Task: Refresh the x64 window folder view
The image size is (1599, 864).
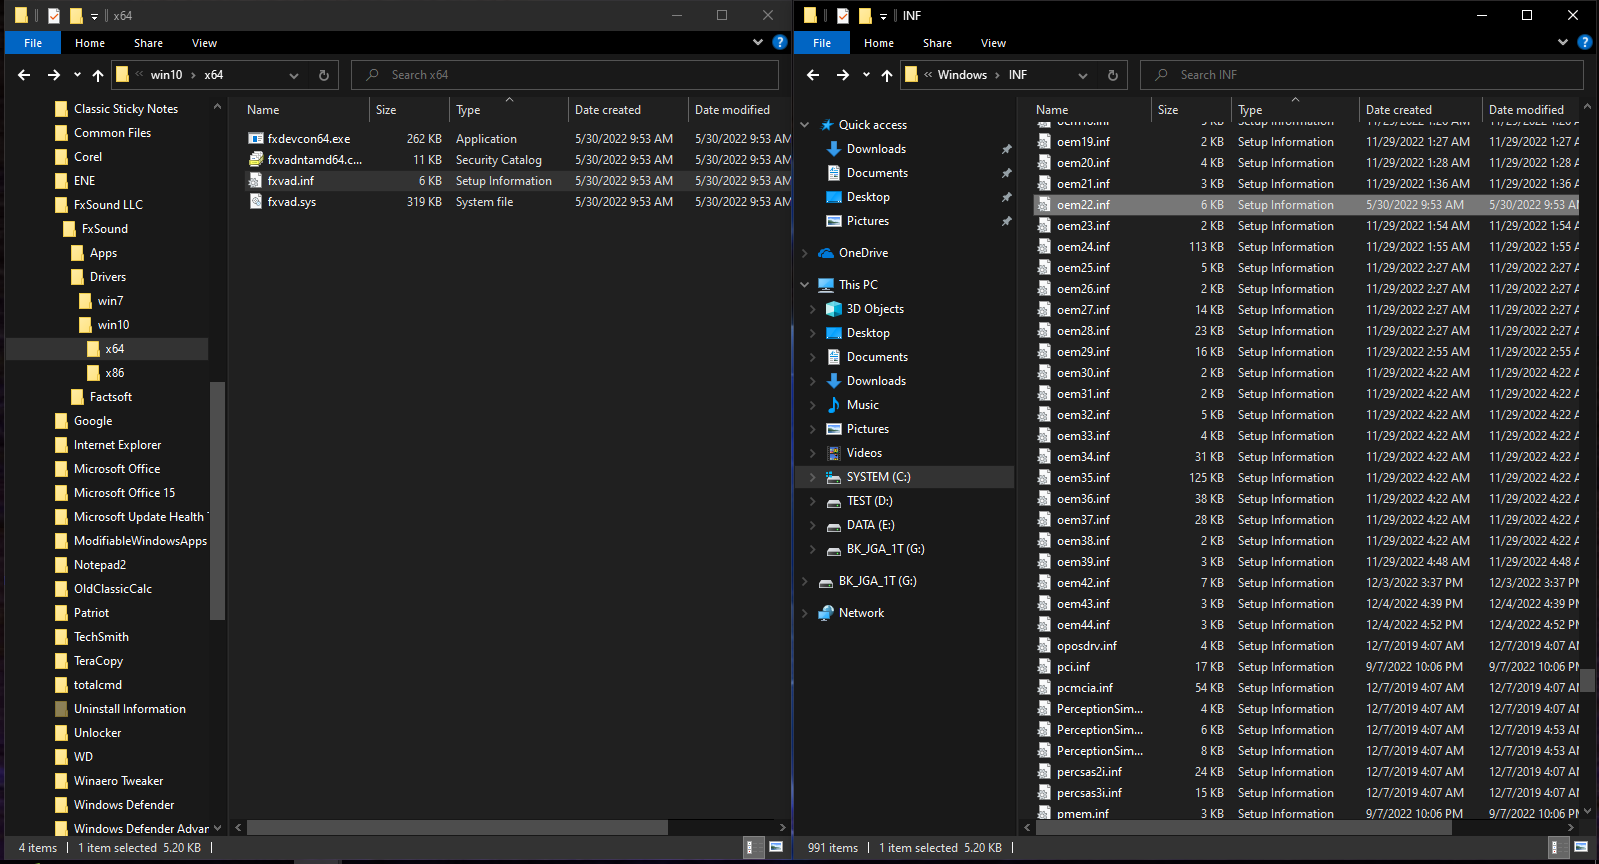Action: point(324,75)
